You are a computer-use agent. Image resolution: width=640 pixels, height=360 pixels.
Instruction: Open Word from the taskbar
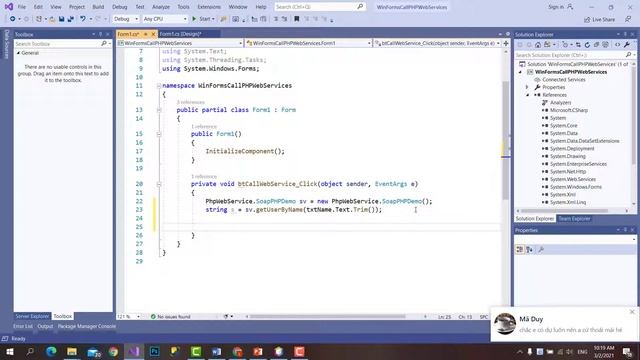216,351
